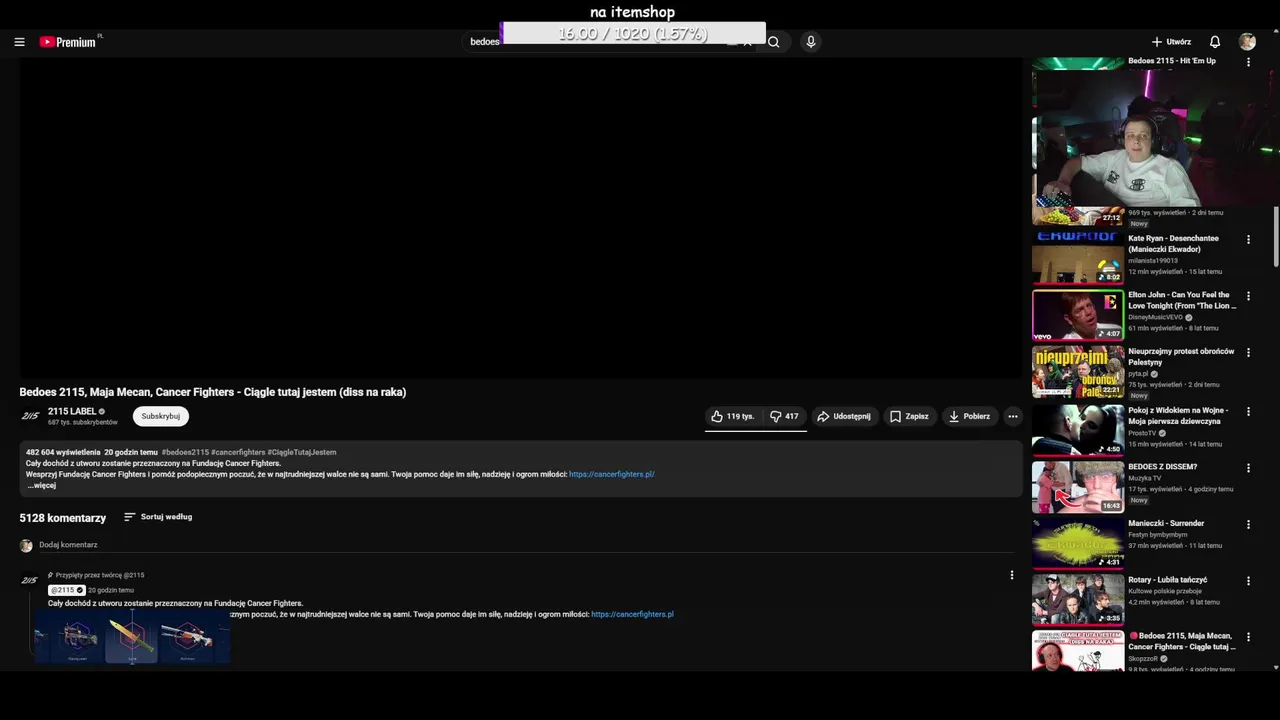Open more actions ellipsis under the video
Viewport: 1280px width, 720px height.
(x=1013, y=416)
